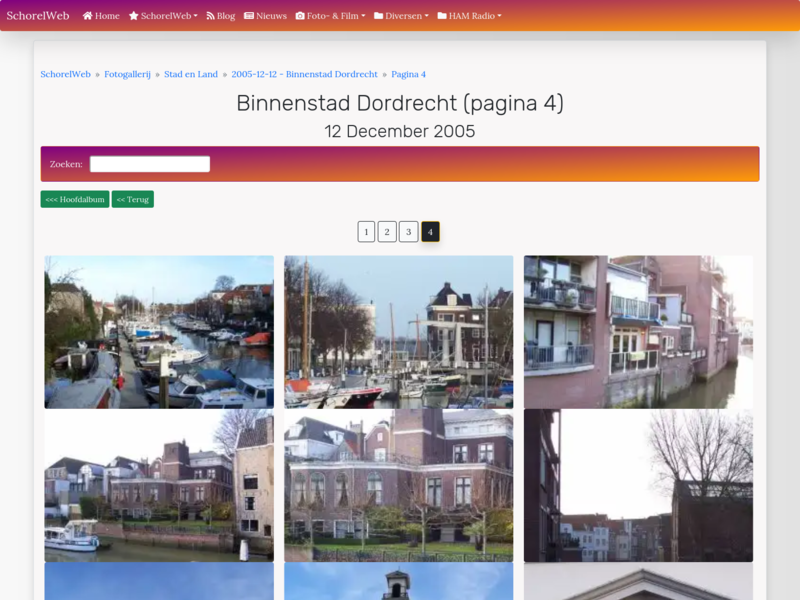This screenshot has height=600, width=800.
Task: Click the folder icon beside Diversen
Action: click(379, 16)
